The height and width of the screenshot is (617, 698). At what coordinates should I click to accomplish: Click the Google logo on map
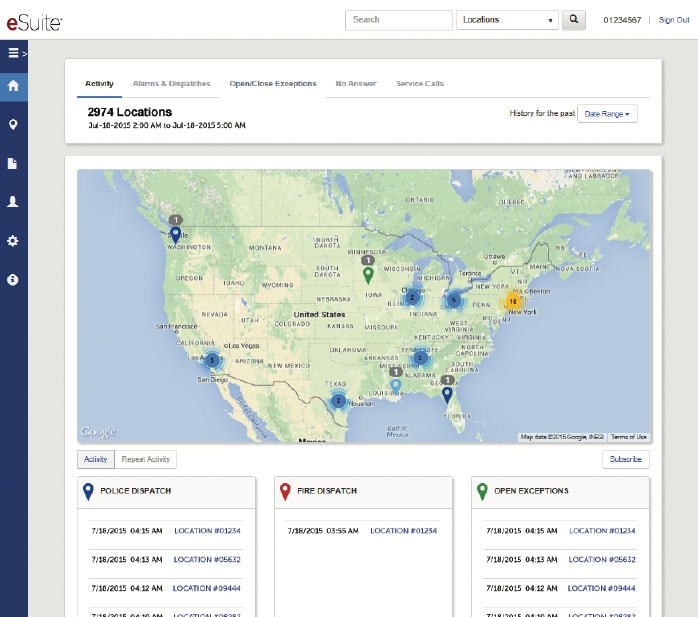pos(98,432)
